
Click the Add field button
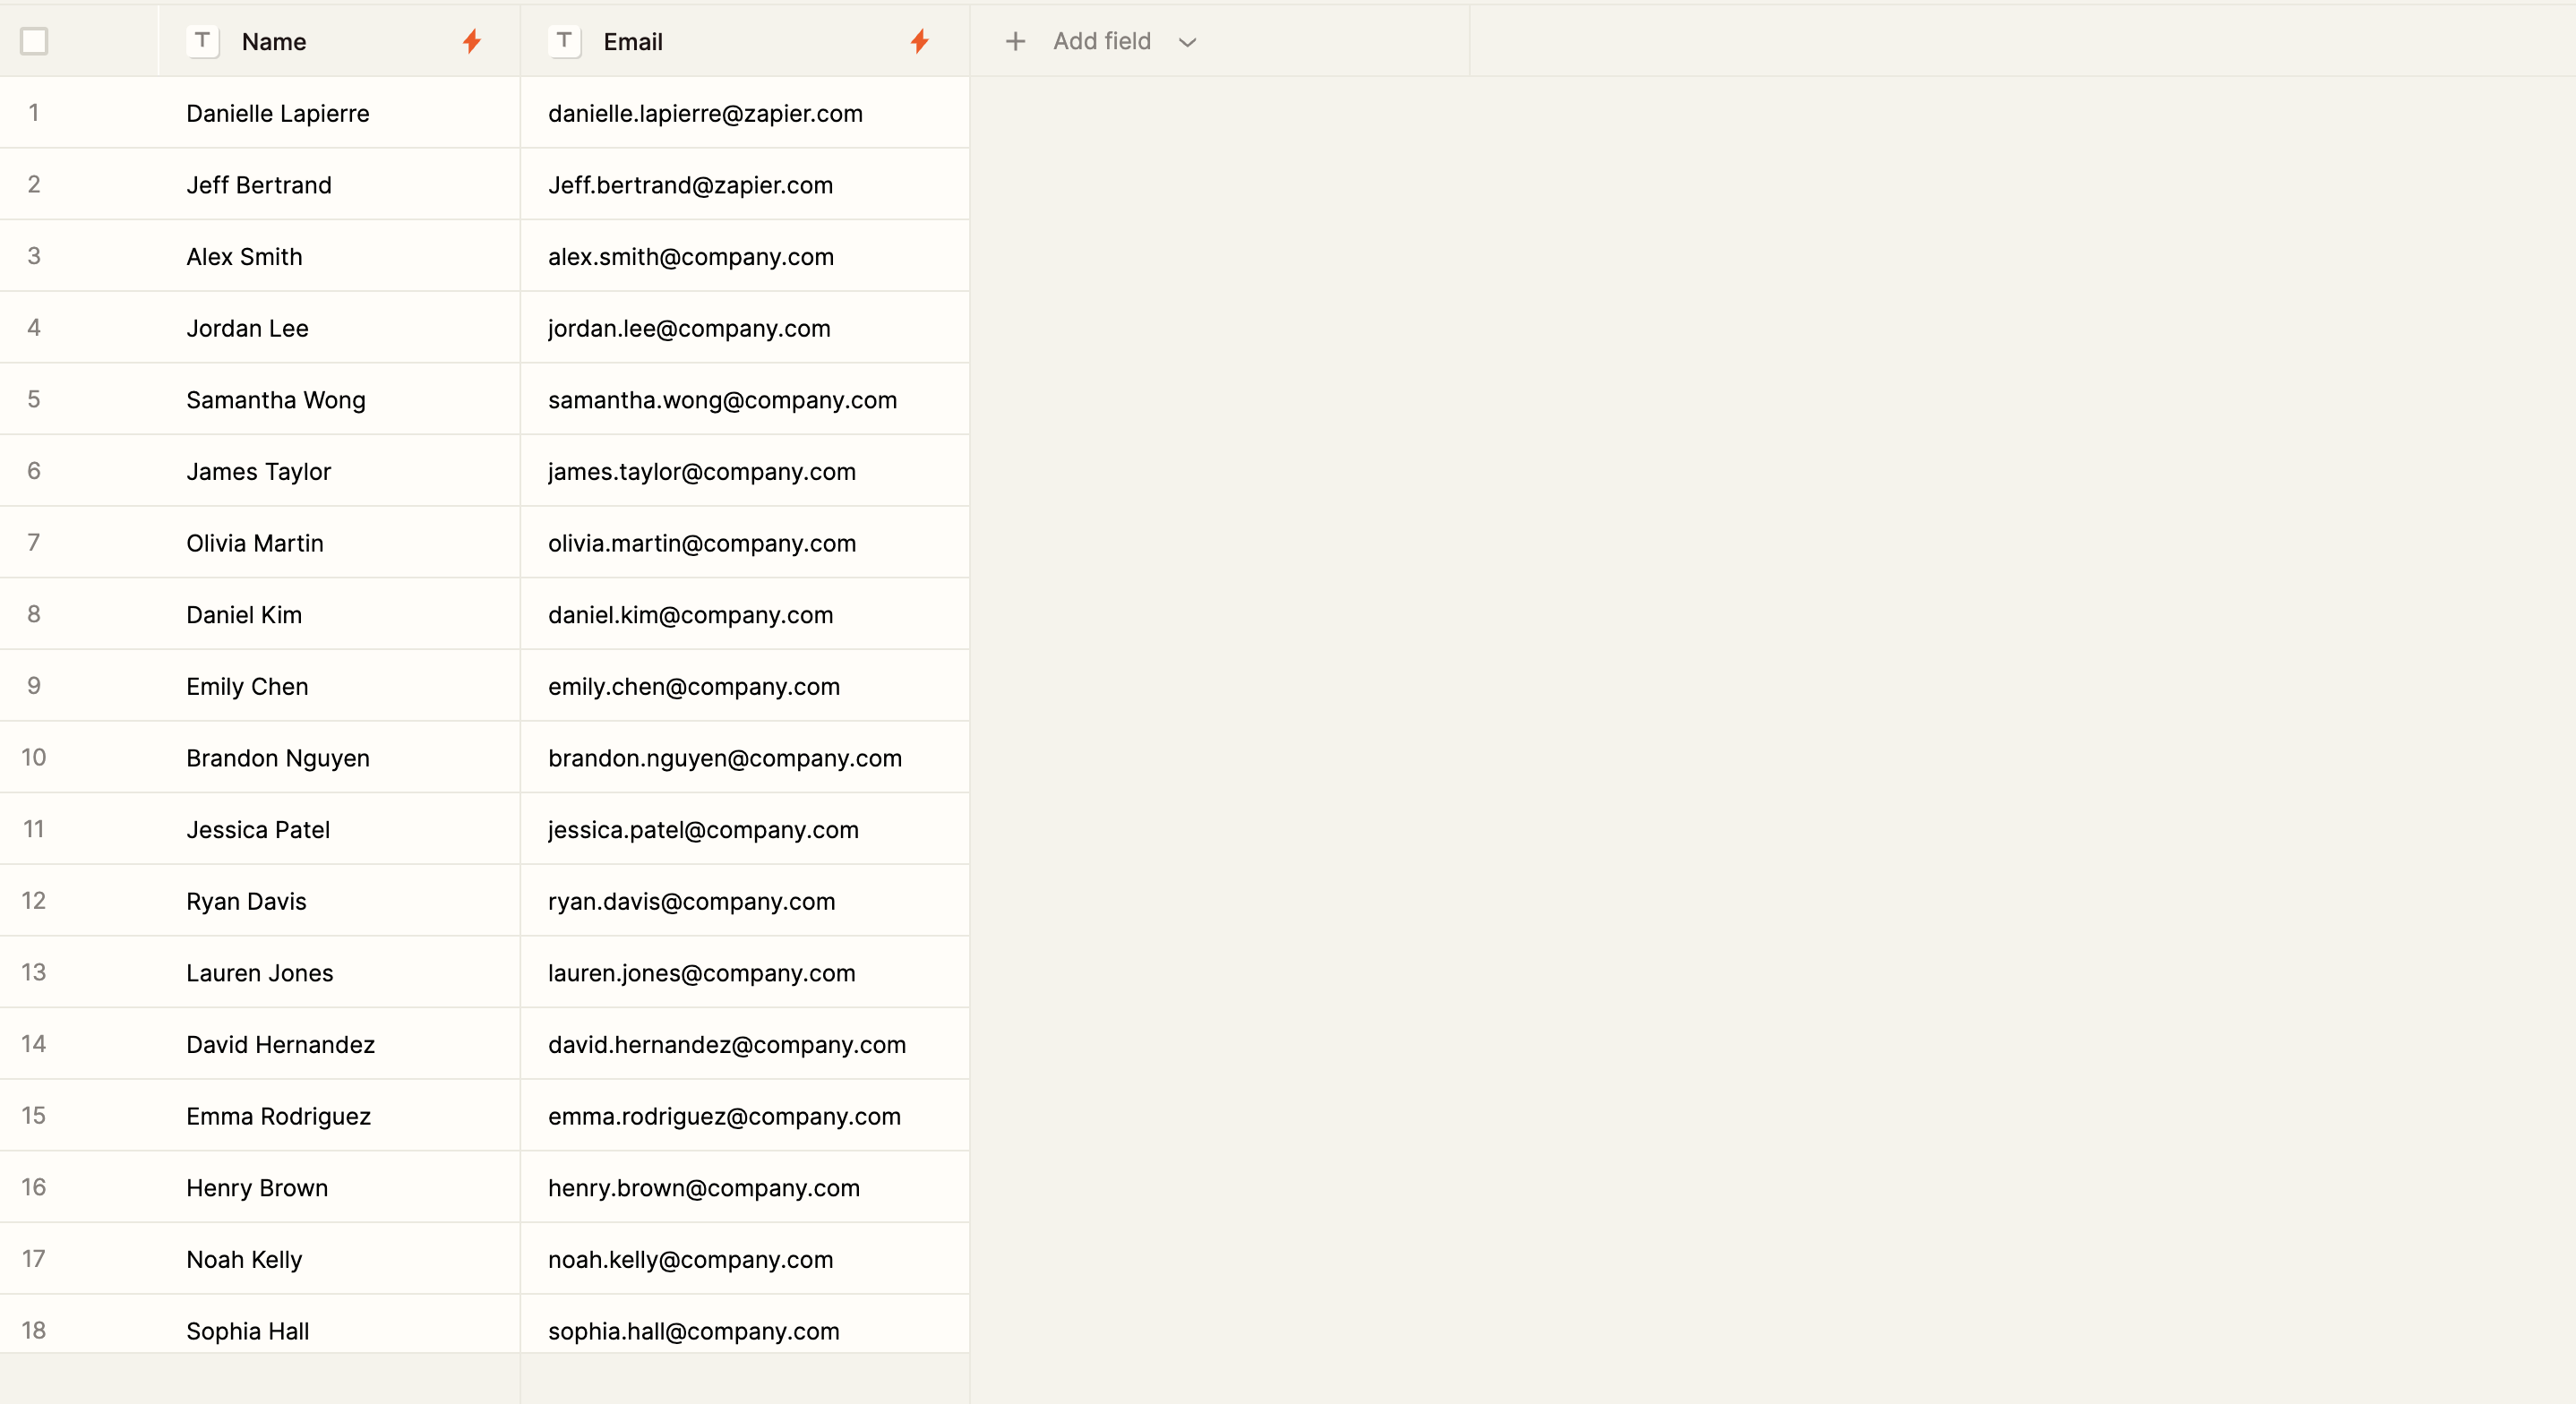point(1101,41)
